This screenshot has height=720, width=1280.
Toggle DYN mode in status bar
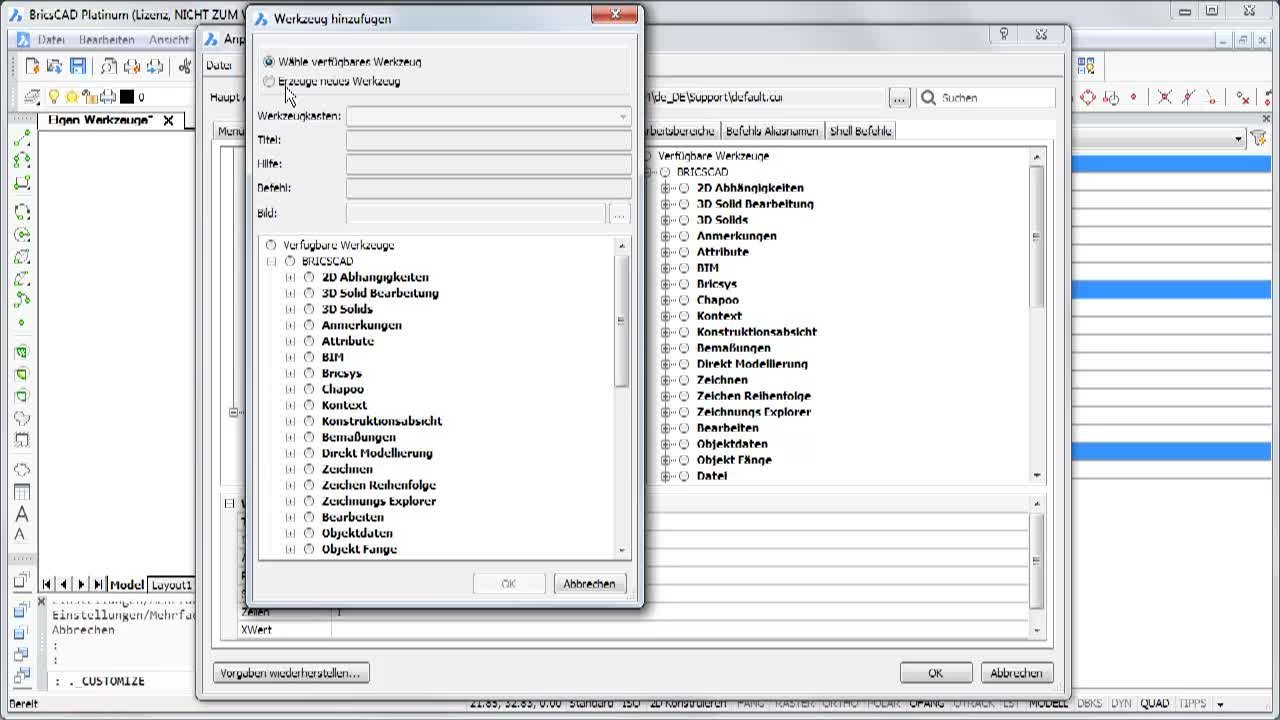click(x=1121, y=703)
